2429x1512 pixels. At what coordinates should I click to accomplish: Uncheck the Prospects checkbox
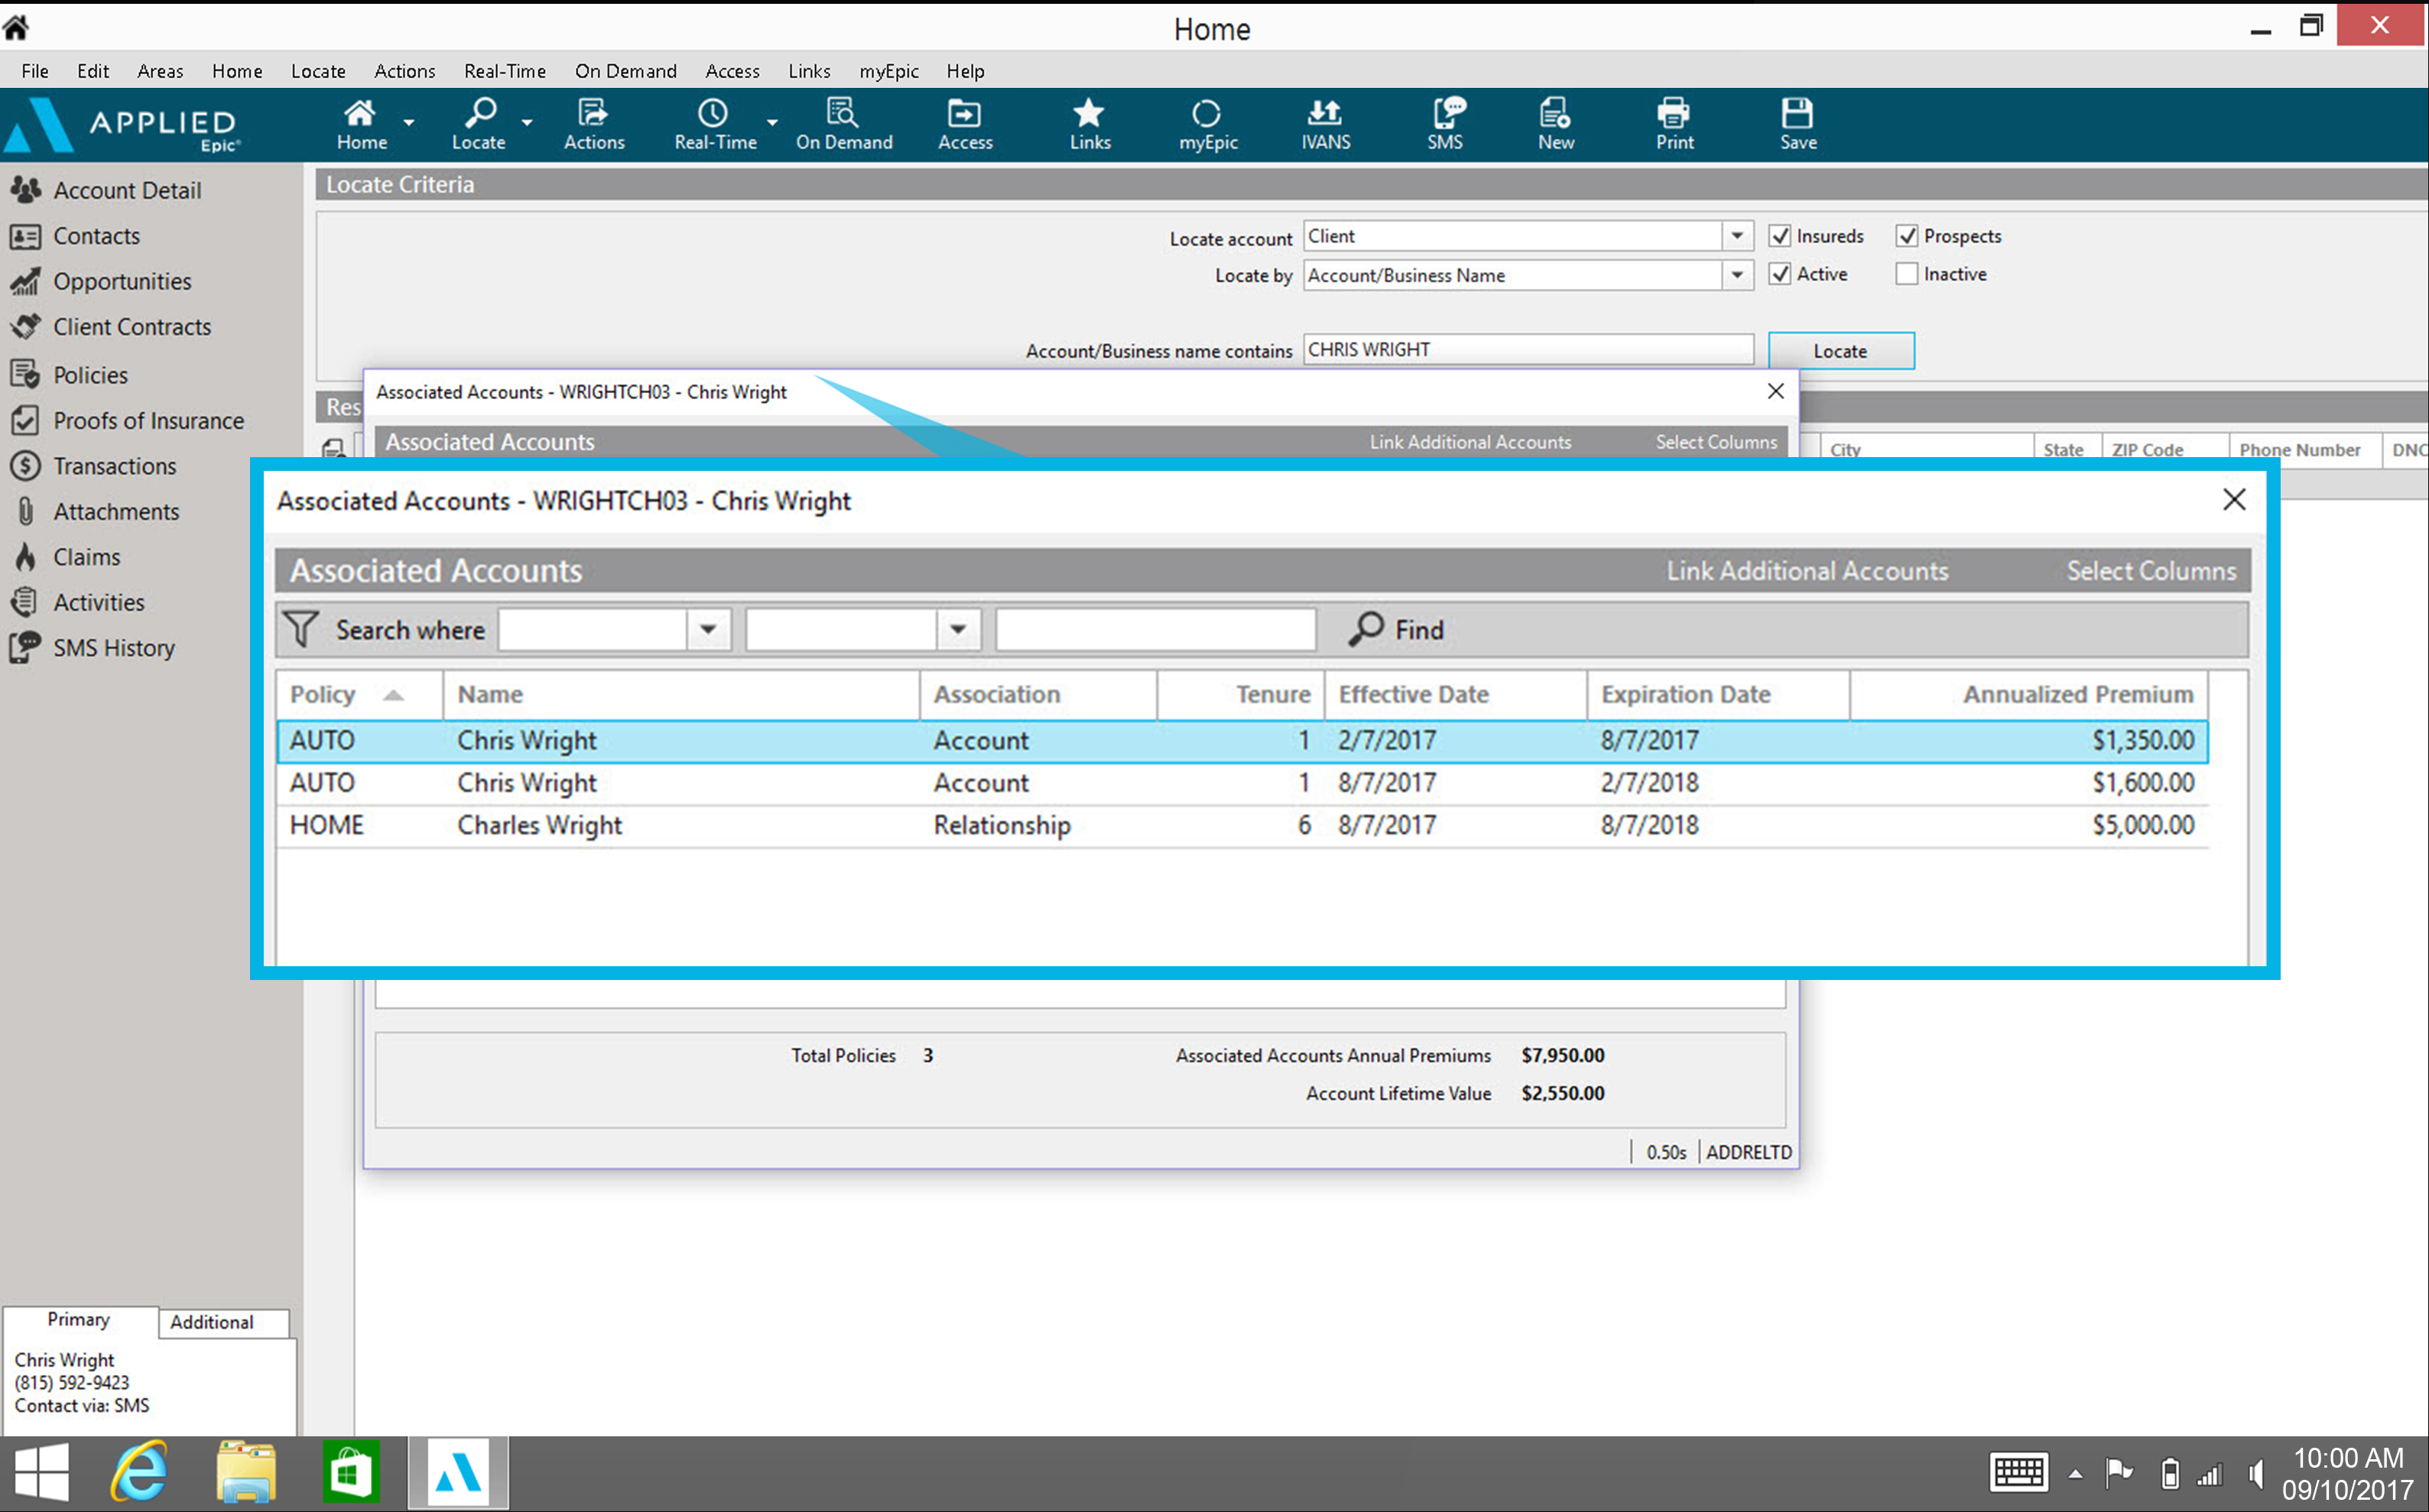click(x=1907, y=236)
